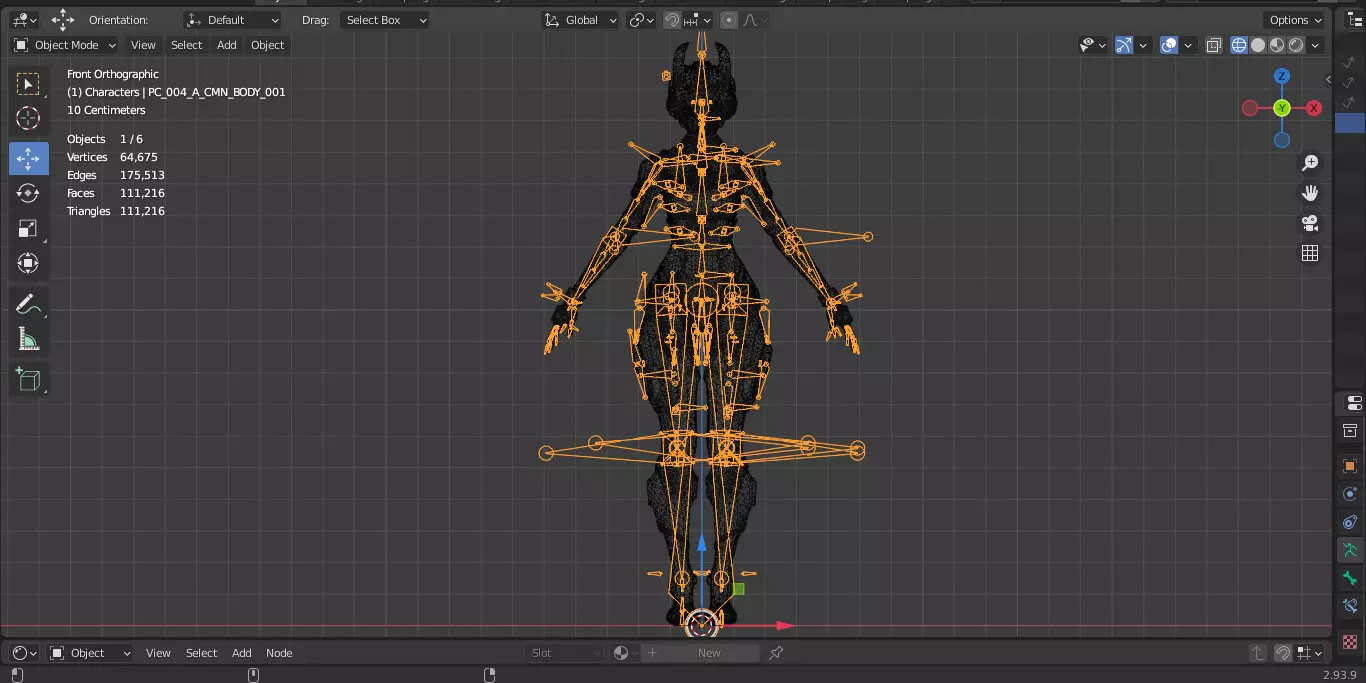Open the Object properties tab
Viewport: 1366px width, 683px height.
pos(1351,466)
